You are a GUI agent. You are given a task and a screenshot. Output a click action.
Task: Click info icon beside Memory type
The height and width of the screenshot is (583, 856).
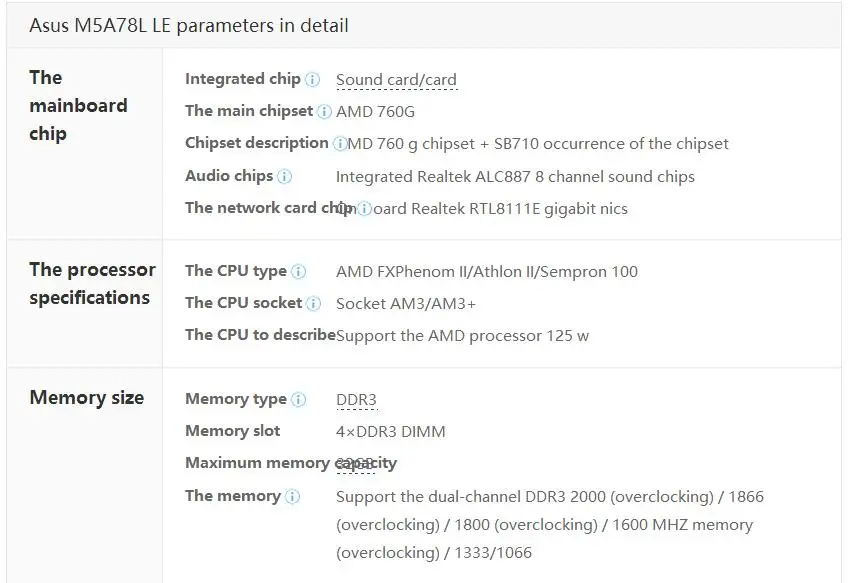(x=298, y=400)
